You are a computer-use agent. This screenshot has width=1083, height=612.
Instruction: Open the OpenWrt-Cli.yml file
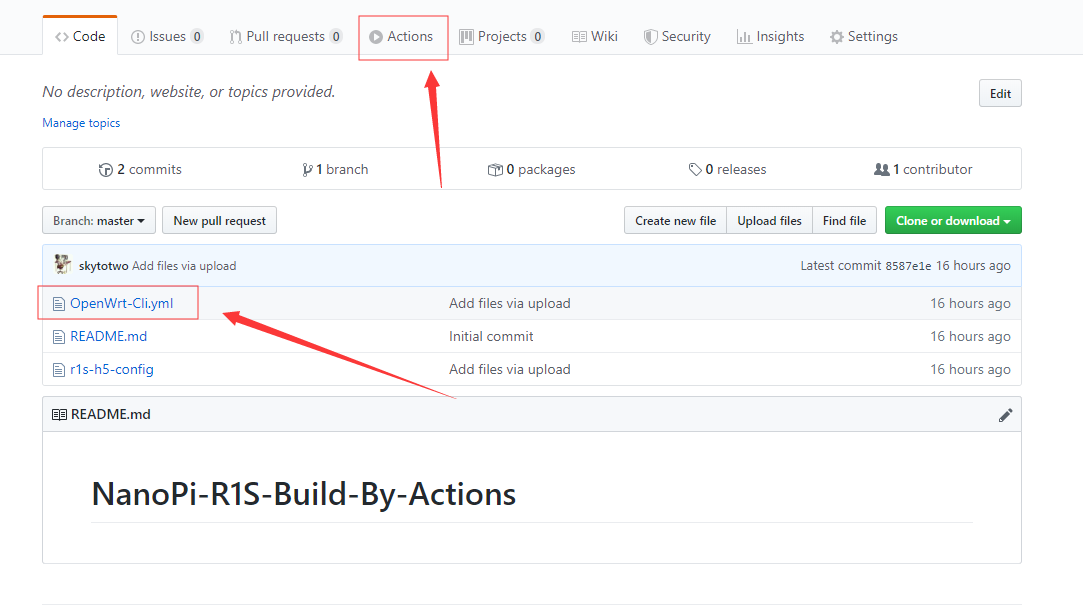(122, 303)
